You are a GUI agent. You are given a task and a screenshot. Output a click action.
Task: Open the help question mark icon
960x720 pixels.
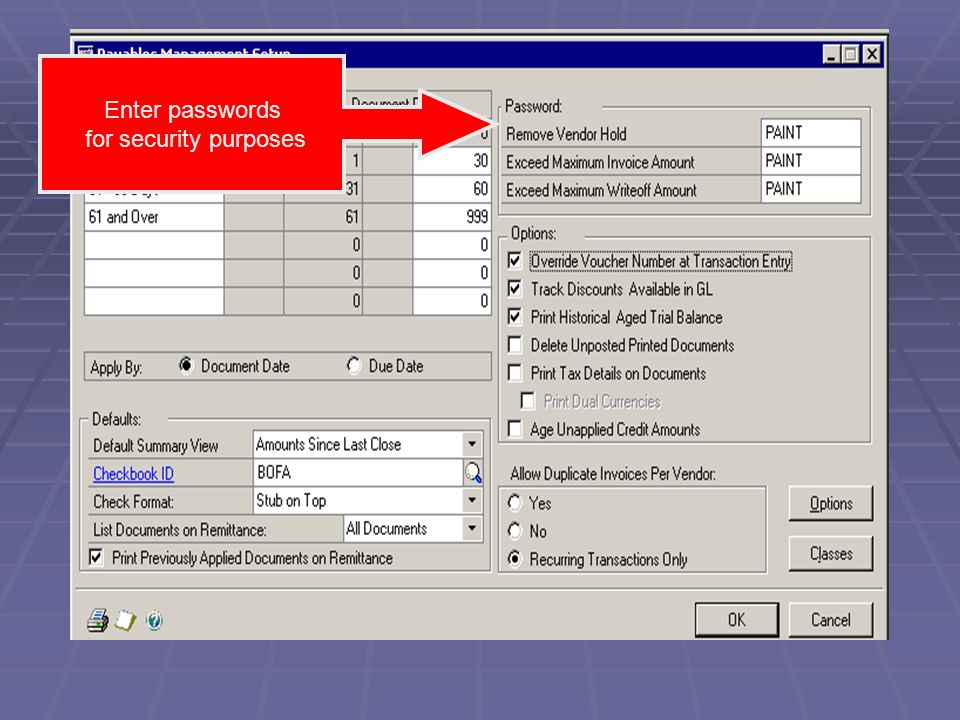154,620
